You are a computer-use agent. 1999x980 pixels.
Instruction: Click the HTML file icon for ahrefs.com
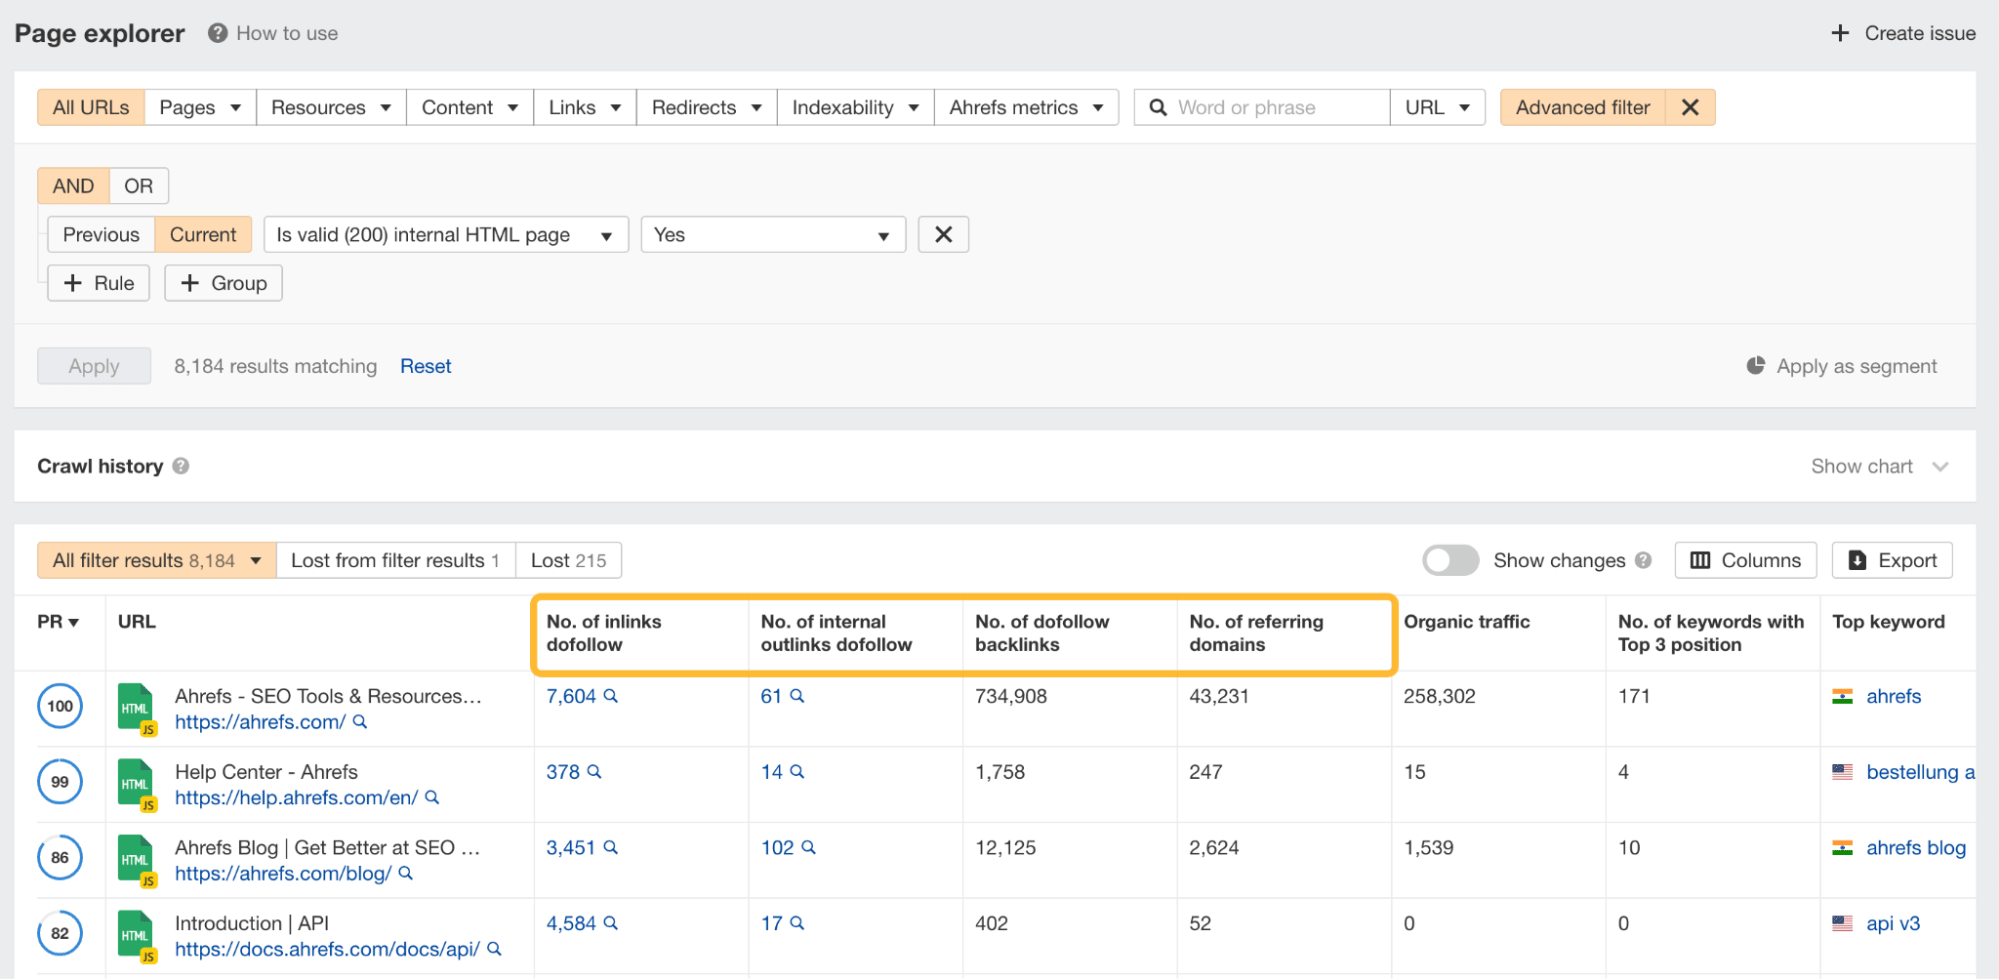[x=136, y=707]
